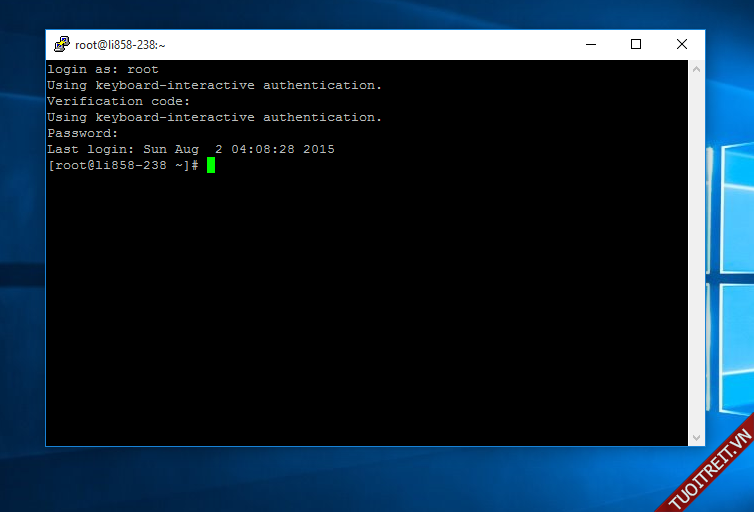Maximize the PuTTY terminal window
The image size is (754, 512).
click(636, 44)
